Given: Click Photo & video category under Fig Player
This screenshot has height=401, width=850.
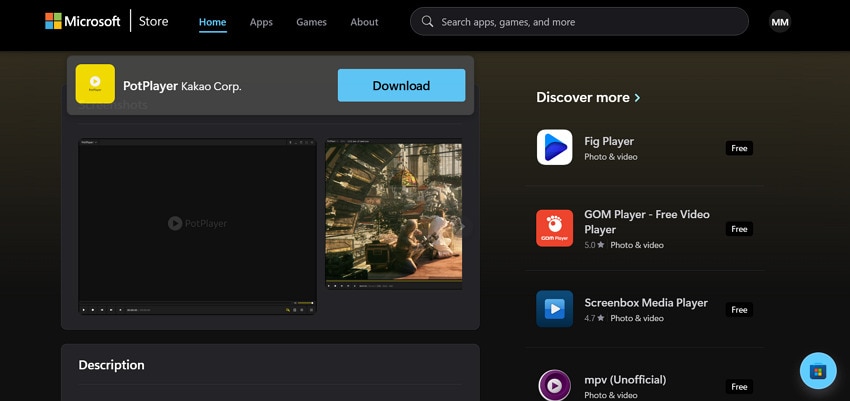Looking at the screenshot, I should 610,157.
